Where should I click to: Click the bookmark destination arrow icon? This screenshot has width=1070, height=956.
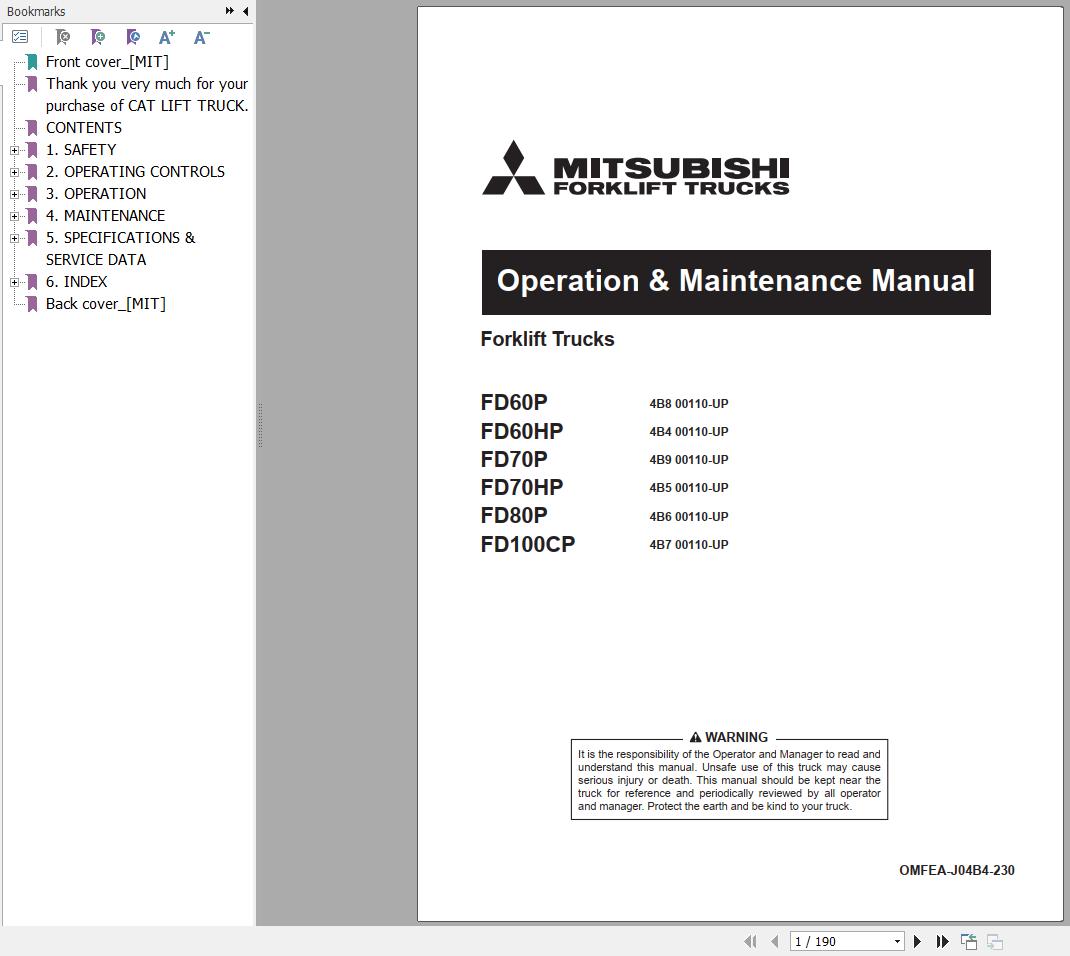tap(133, 37)
